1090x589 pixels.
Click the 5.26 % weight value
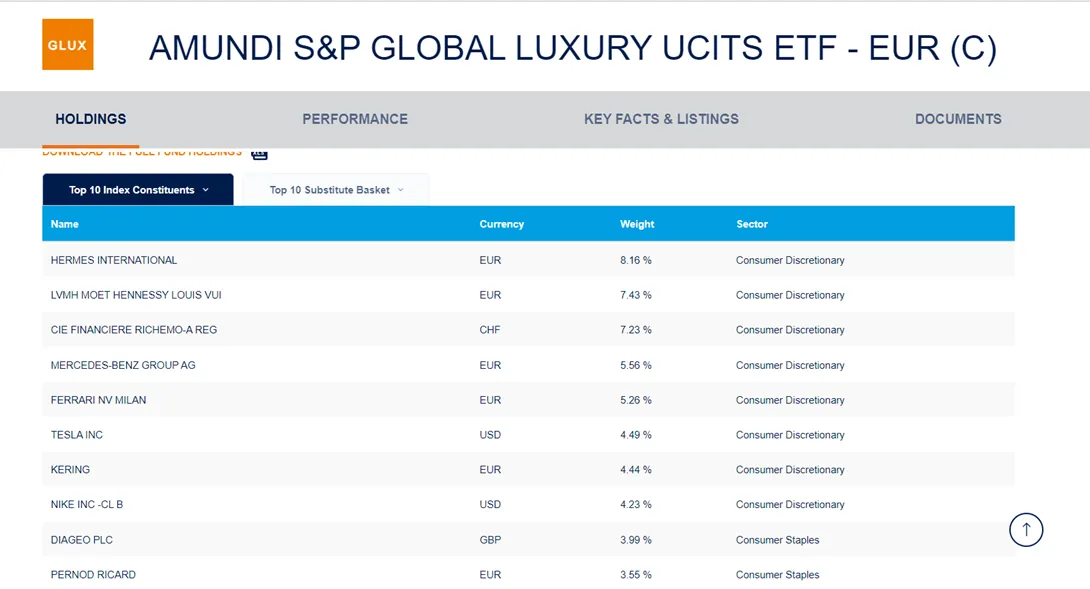636,400
